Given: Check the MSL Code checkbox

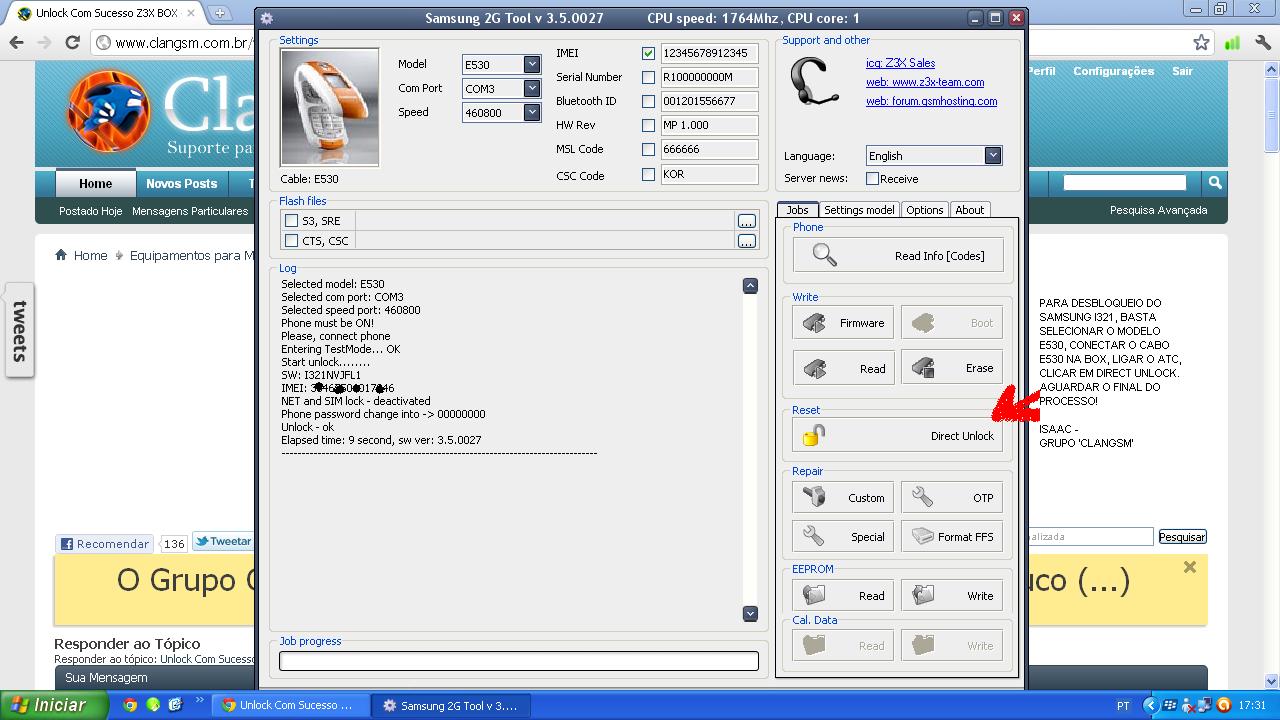Looking at the screenshot, I should (x=648, y=149).
